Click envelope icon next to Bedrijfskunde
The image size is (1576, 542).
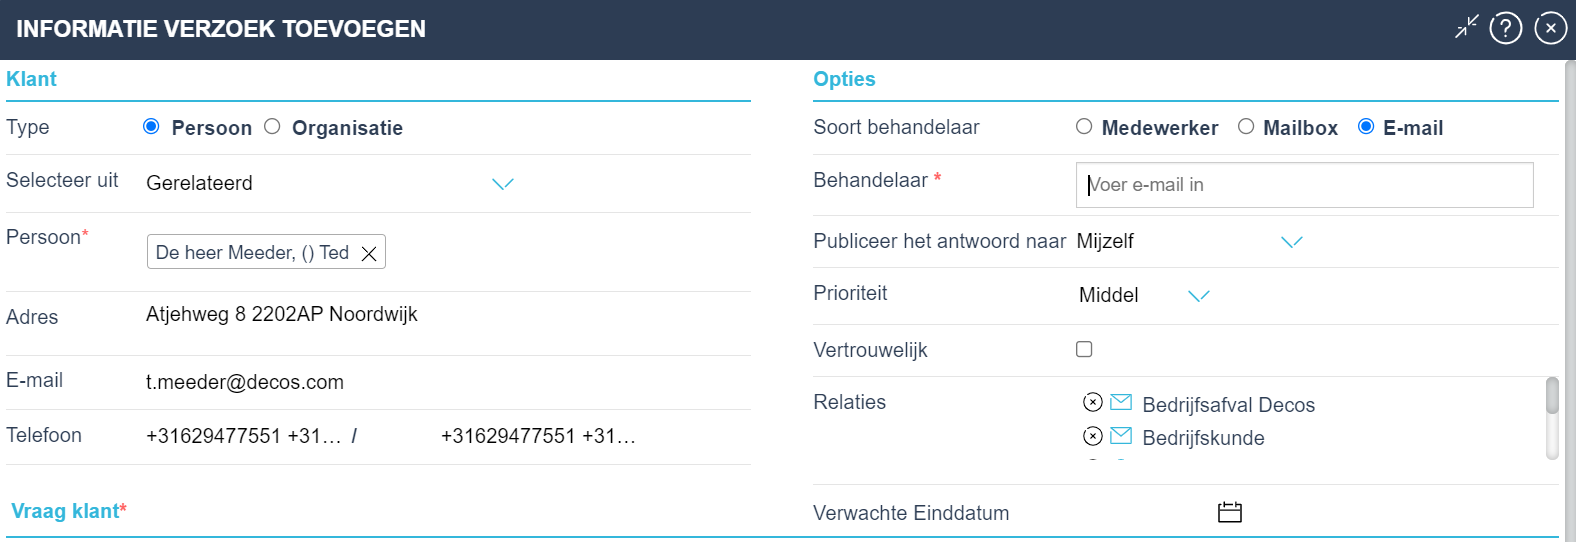tap(1121, 436)
